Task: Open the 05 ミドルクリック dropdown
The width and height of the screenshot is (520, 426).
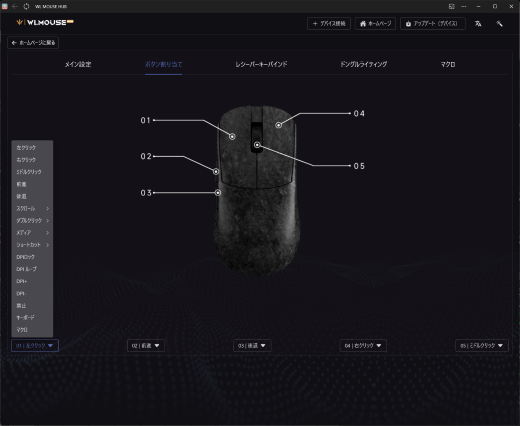Action: tap(482, 346)
